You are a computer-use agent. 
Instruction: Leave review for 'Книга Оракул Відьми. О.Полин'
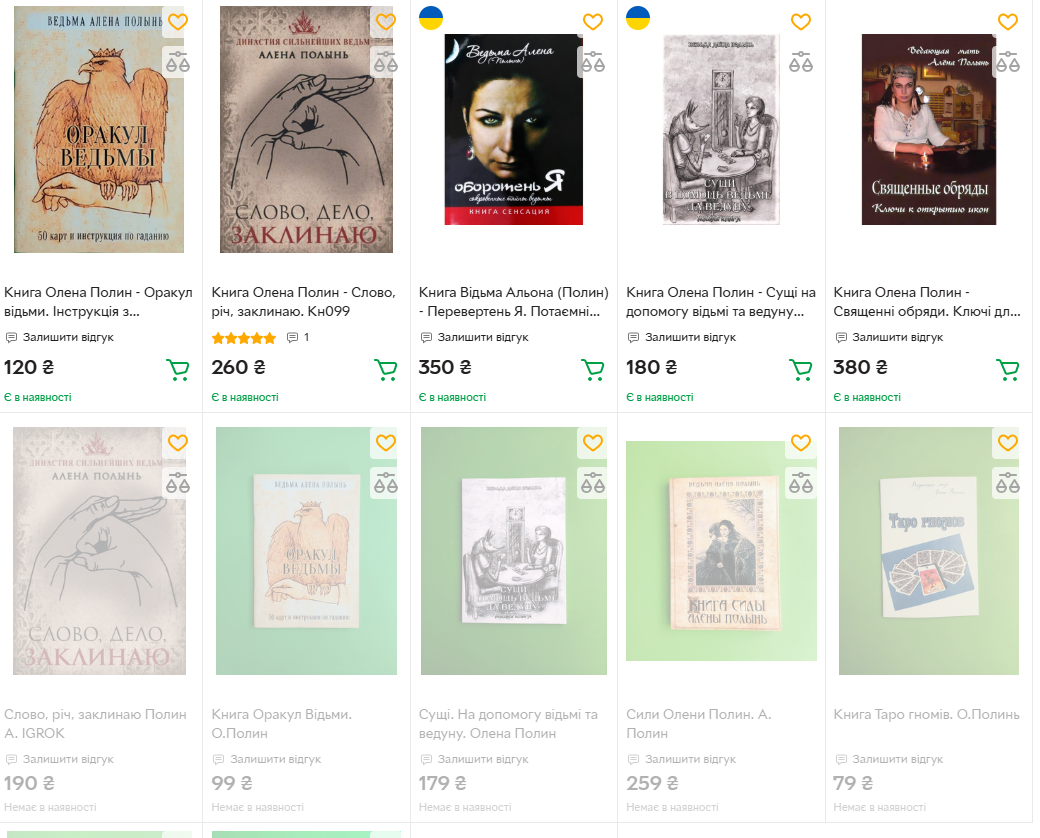(266, 759)
